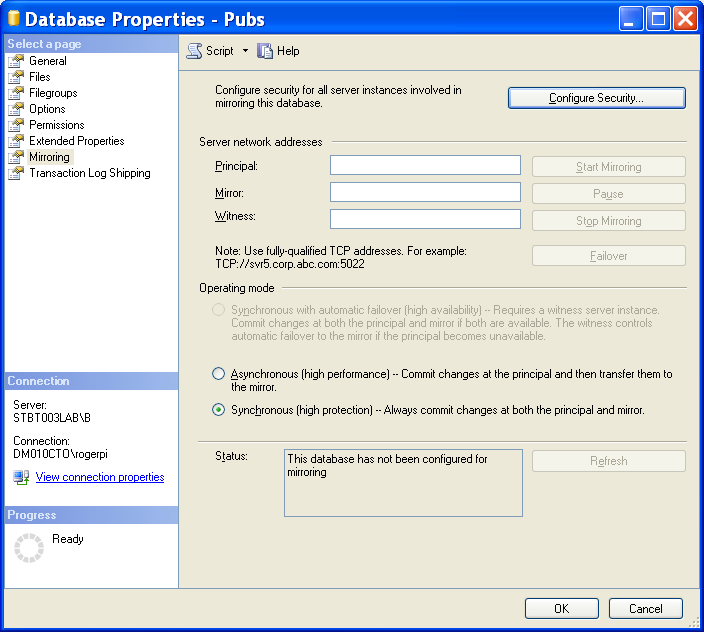Screen dimensions: 704x632
Task: Click the Script toolbar button
Action: point(211,51)
